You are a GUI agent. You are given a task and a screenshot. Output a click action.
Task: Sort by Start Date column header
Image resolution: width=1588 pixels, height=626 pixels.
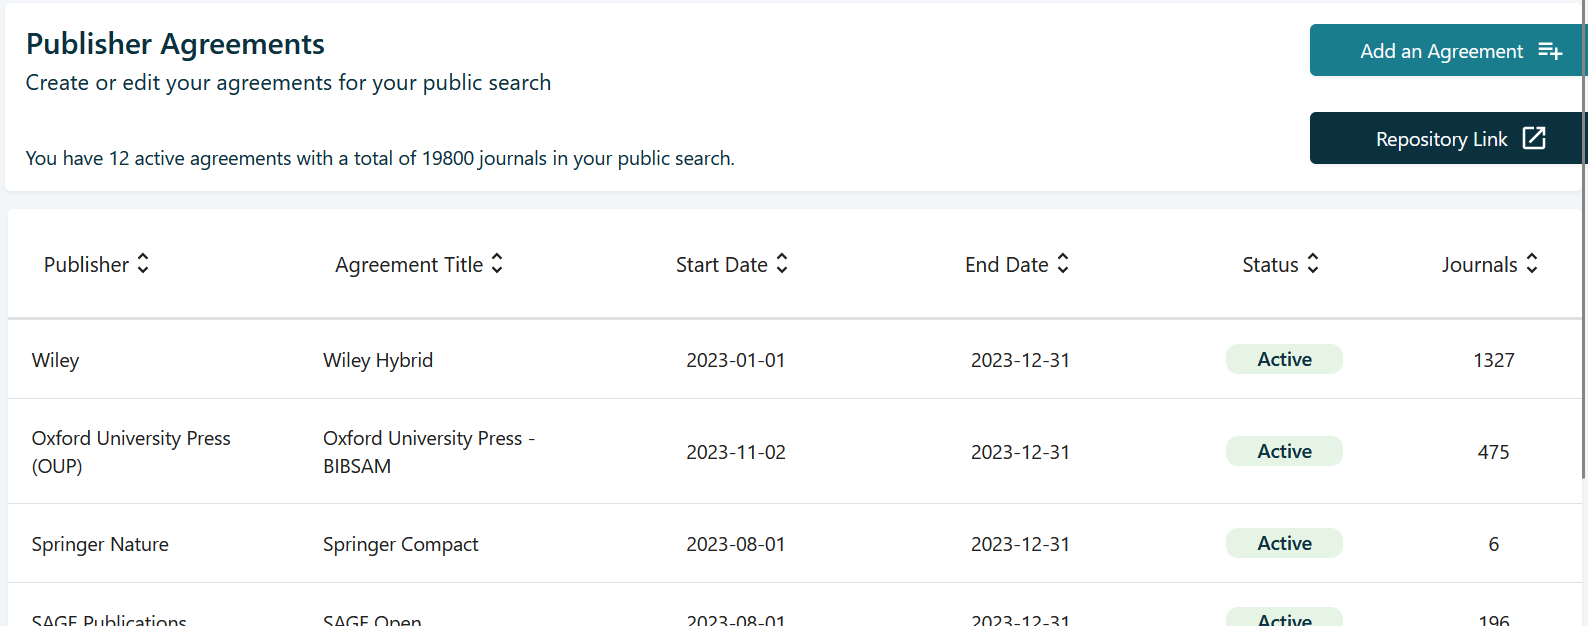tap(732, 264)
